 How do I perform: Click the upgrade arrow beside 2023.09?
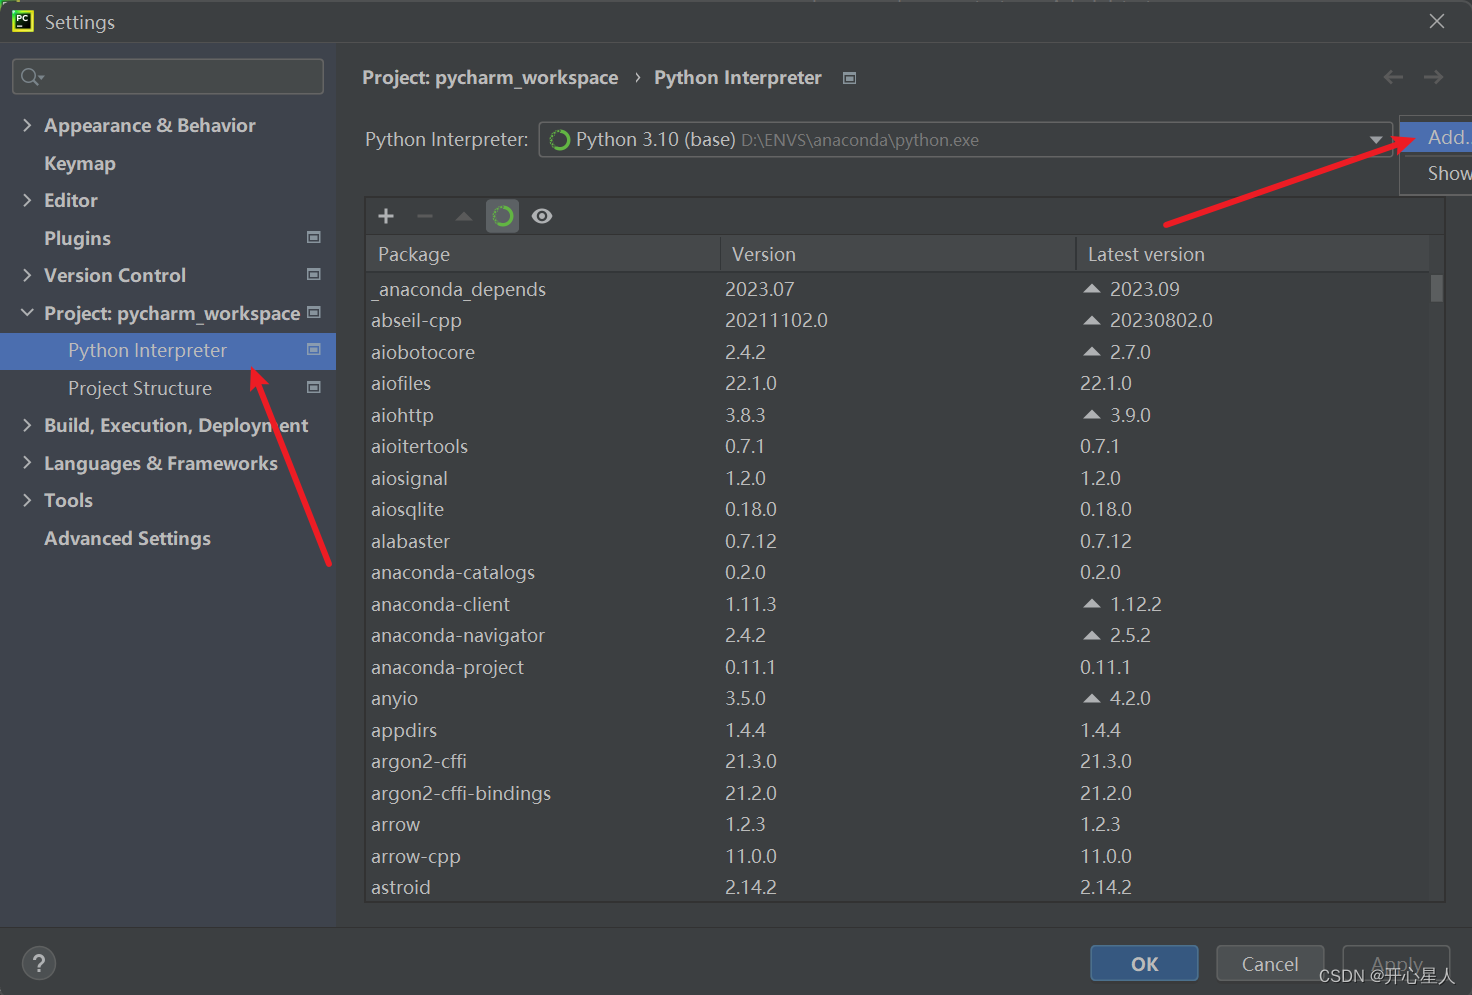point(1092,289)
